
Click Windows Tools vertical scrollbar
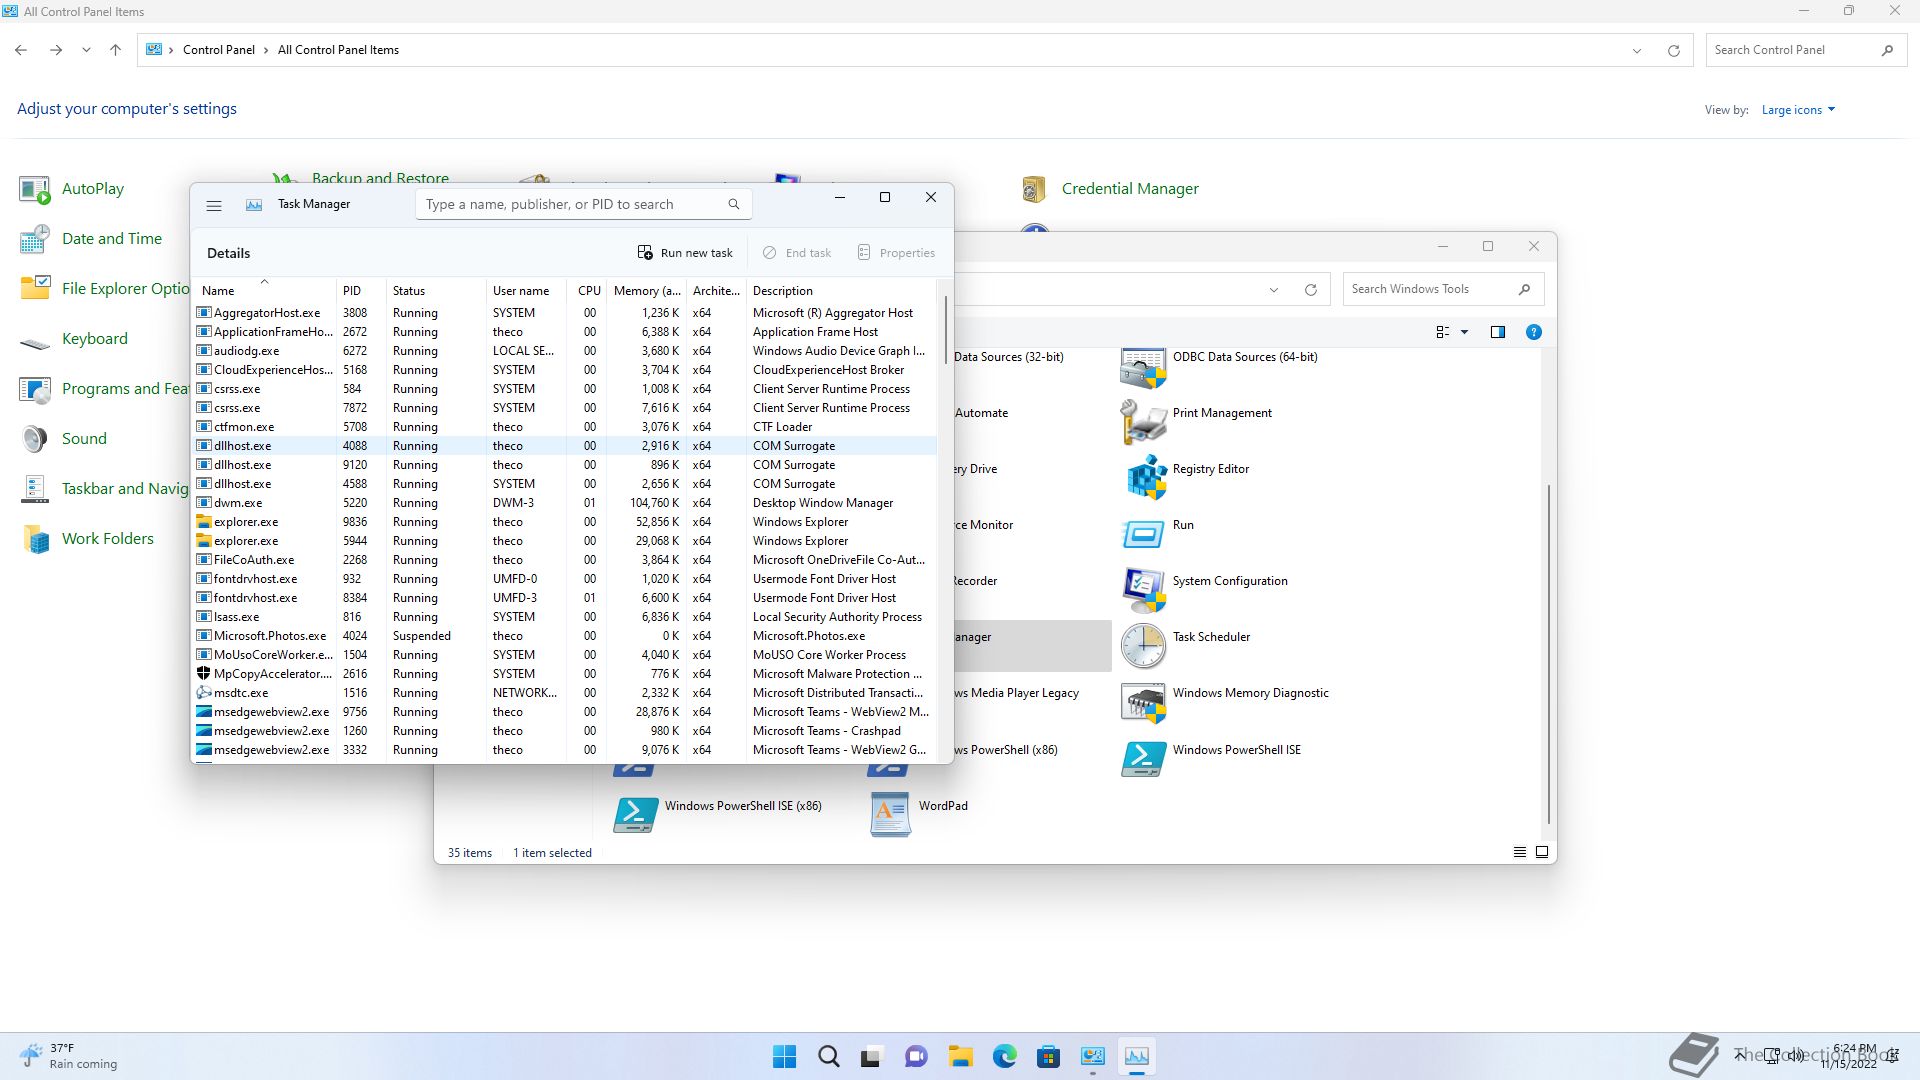pyautogui.click(x=1548, y=654)
